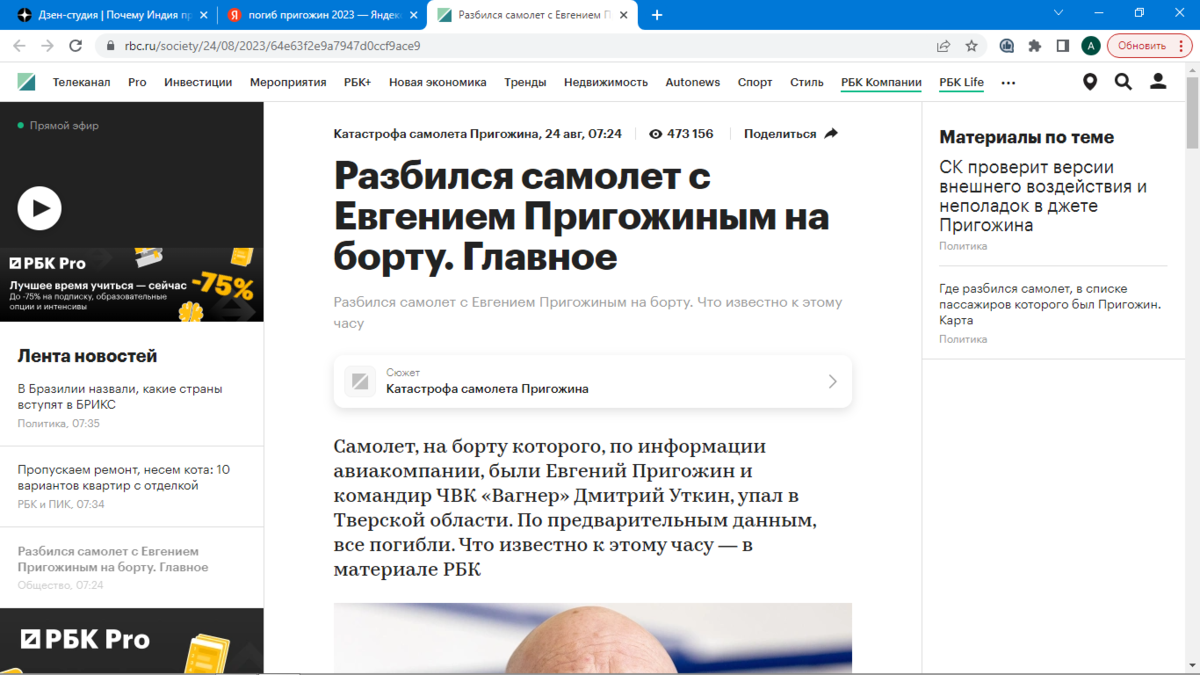This screenshot has width=1200, height=675.
Task: Reload the current page
Action: (75, 46)
